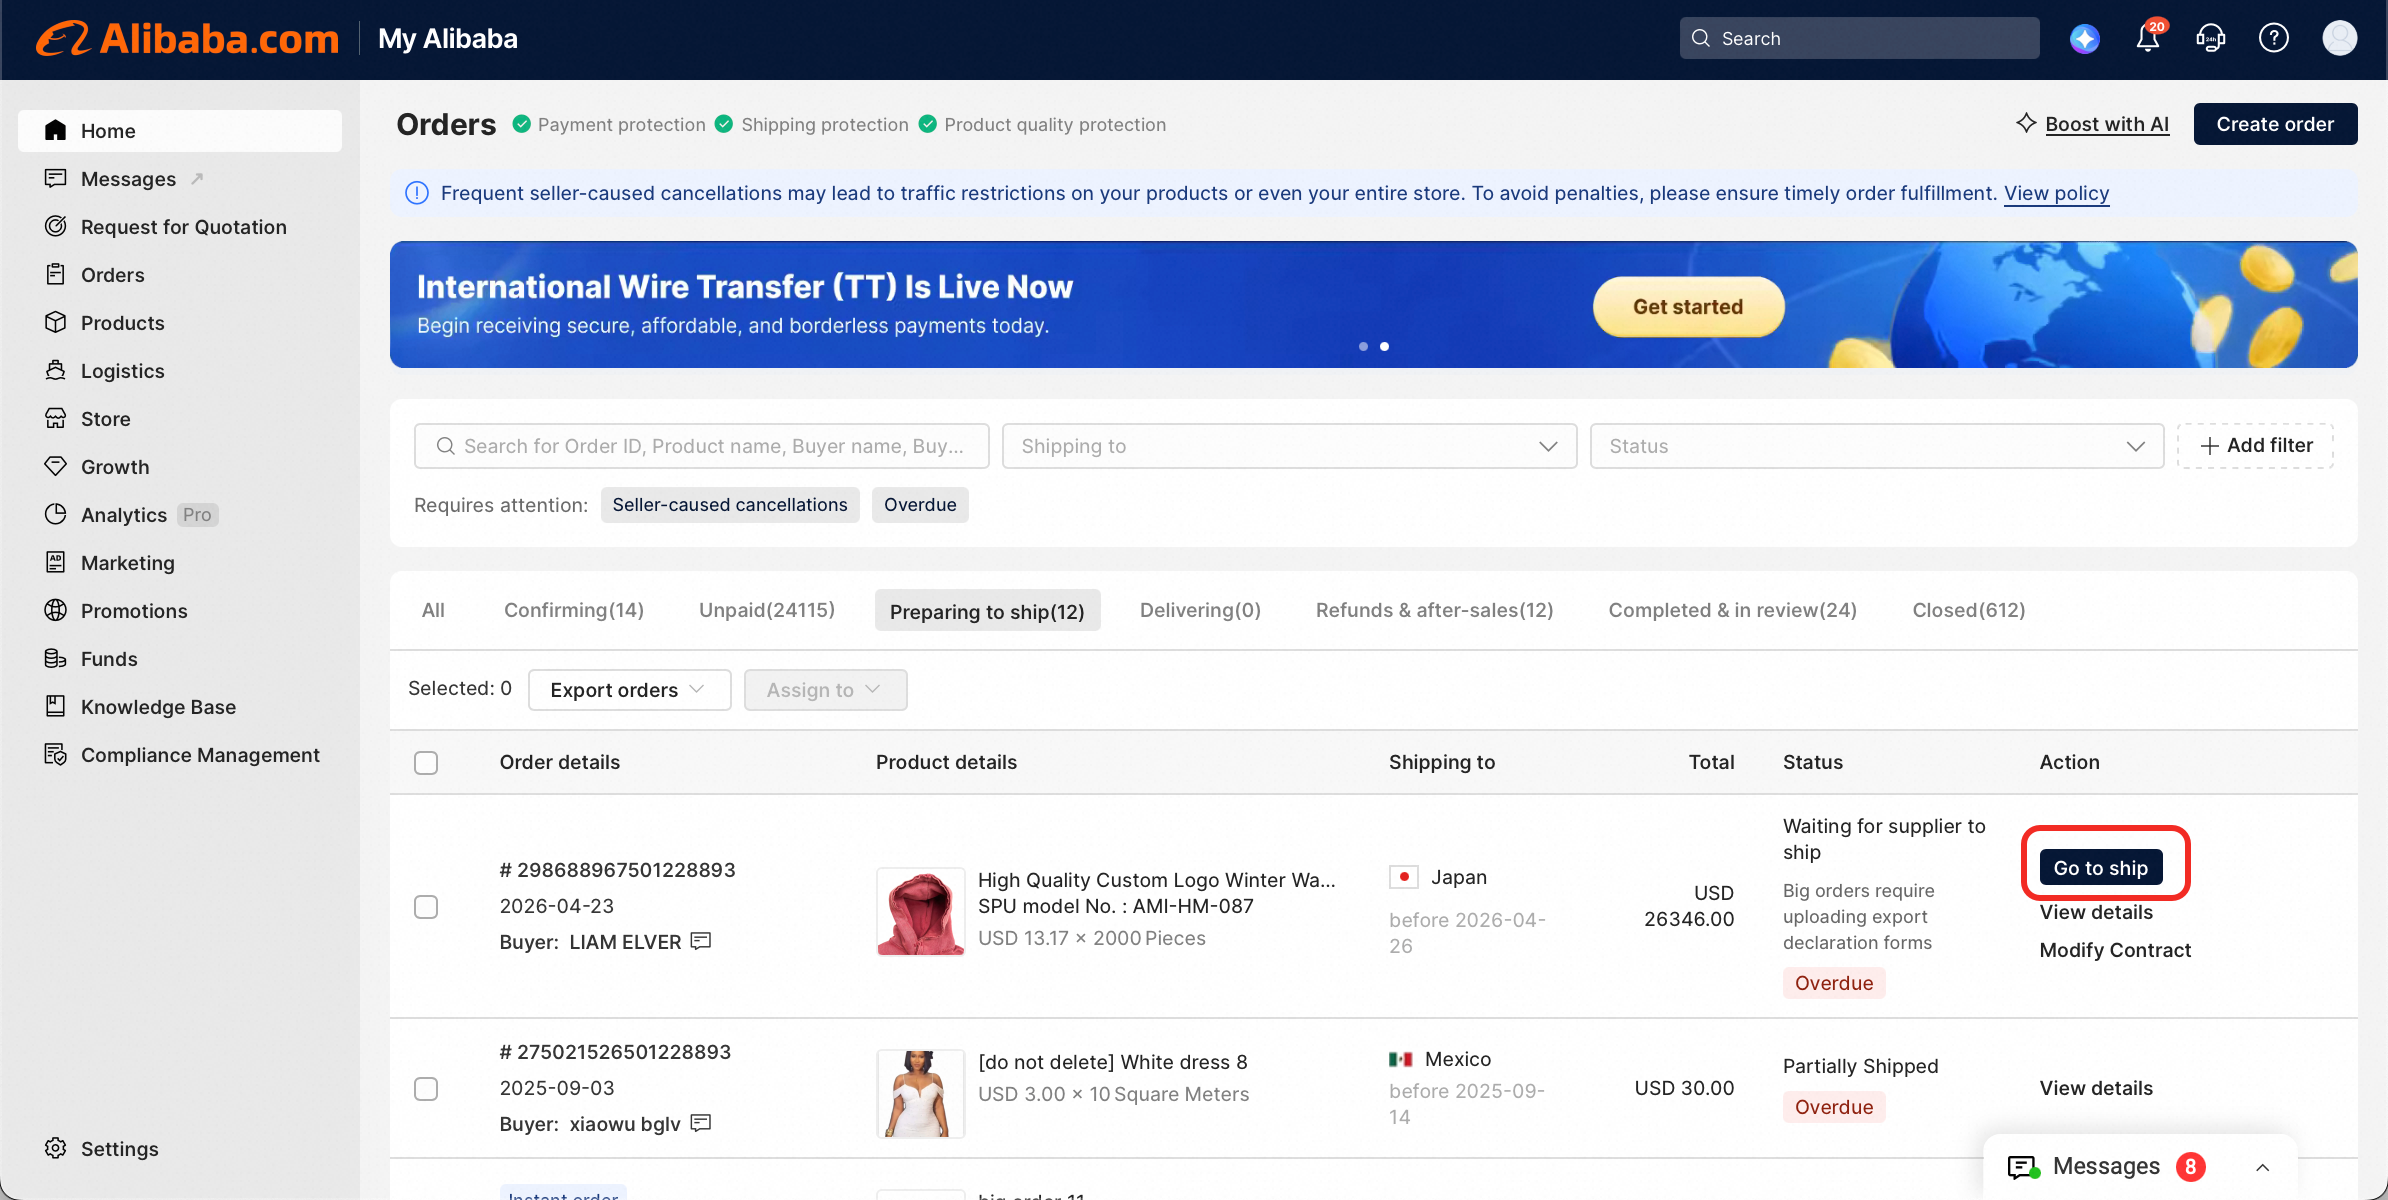Click the Marketing icon in sidebar
This screenshot has width=2388, height=1200.
tap(56, 563)
